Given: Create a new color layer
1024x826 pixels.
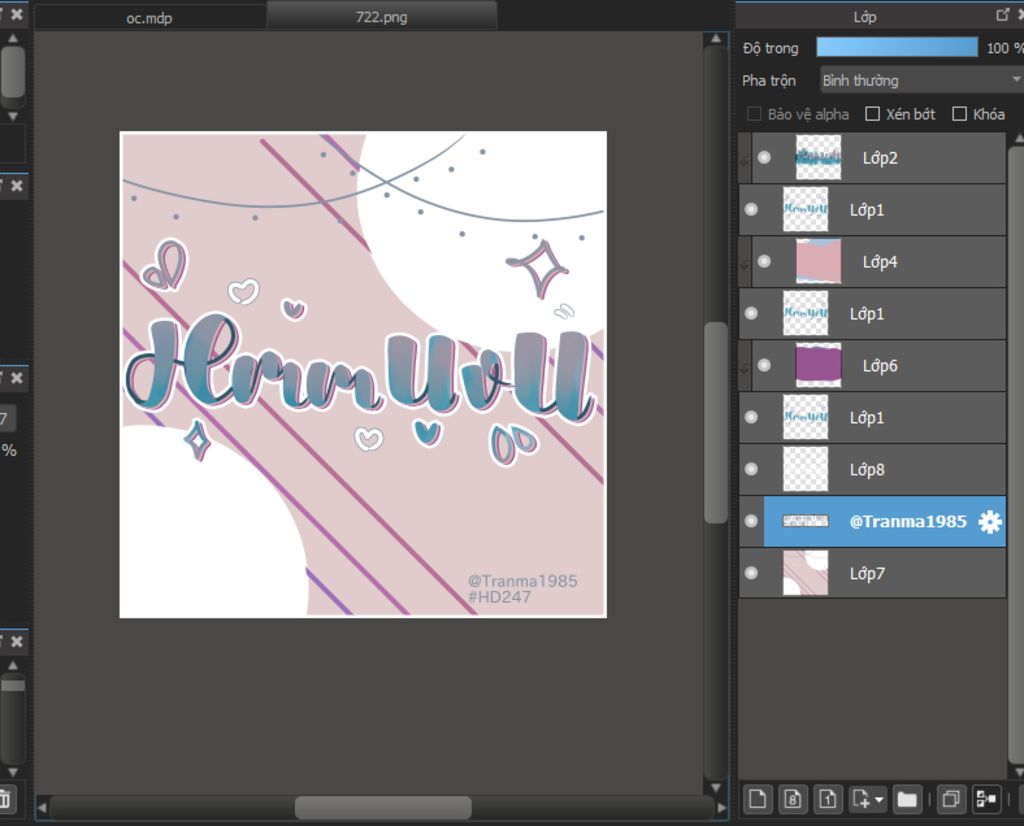Looking at the screenshot, I should [758, 799].
